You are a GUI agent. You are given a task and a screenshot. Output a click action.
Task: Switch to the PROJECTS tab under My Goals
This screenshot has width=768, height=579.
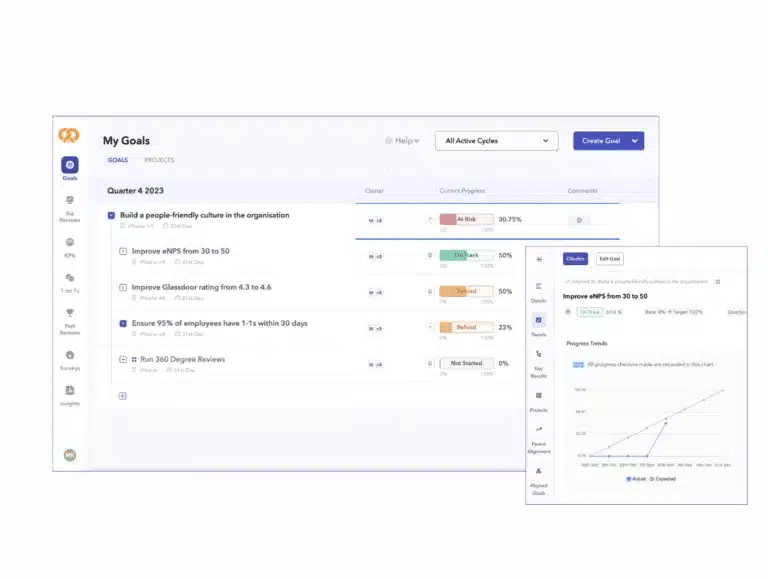159,160
